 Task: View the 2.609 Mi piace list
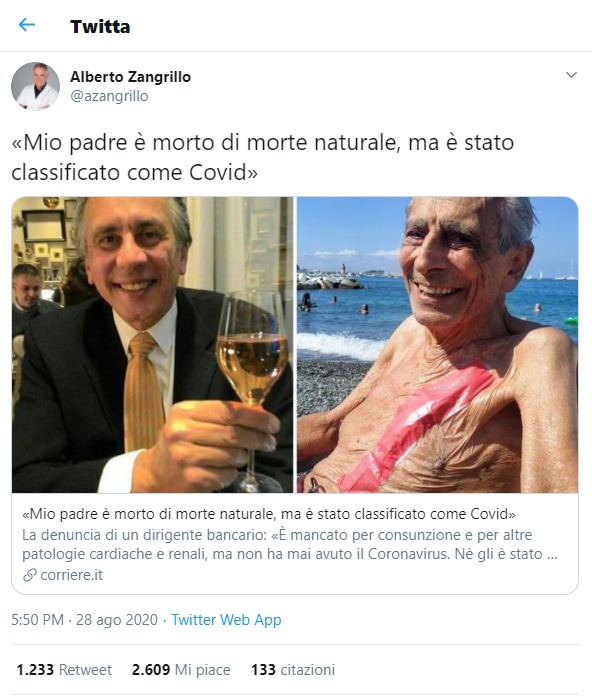(x=181, y=669)
